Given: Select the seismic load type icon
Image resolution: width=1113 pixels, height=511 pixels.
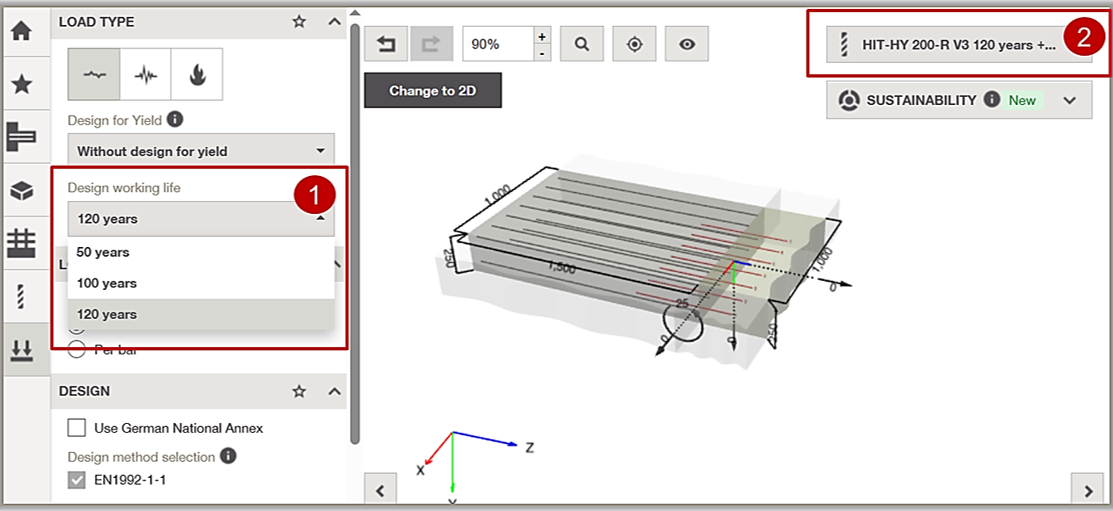Looking at the screenshot, I should pyautogui.click(x=146, y=74).
